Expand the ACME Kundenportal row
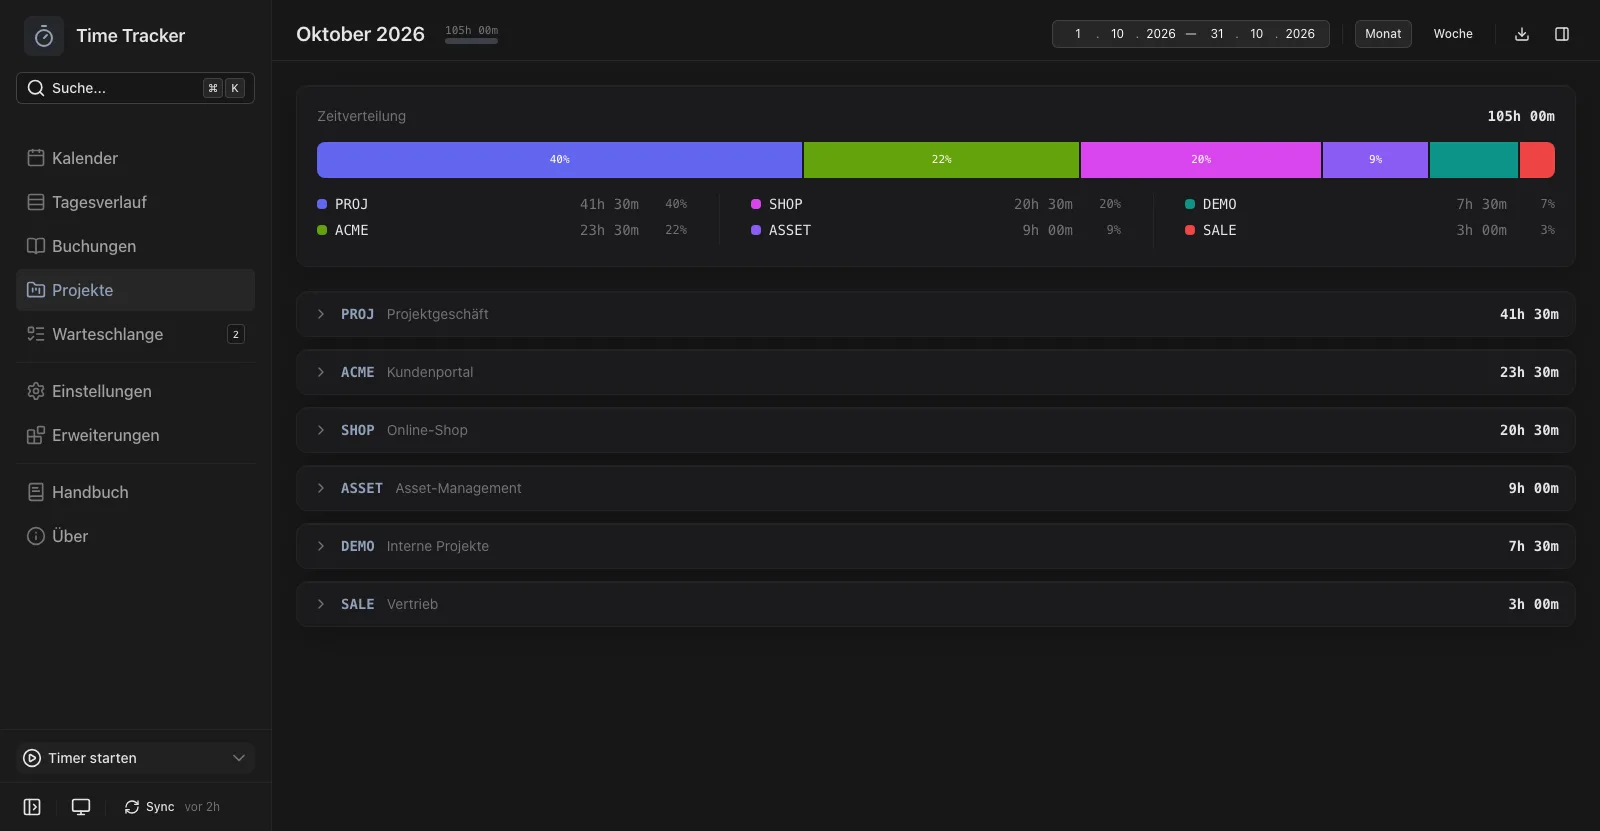This screenshot has width=1600, height=831. tap(935, 372)
